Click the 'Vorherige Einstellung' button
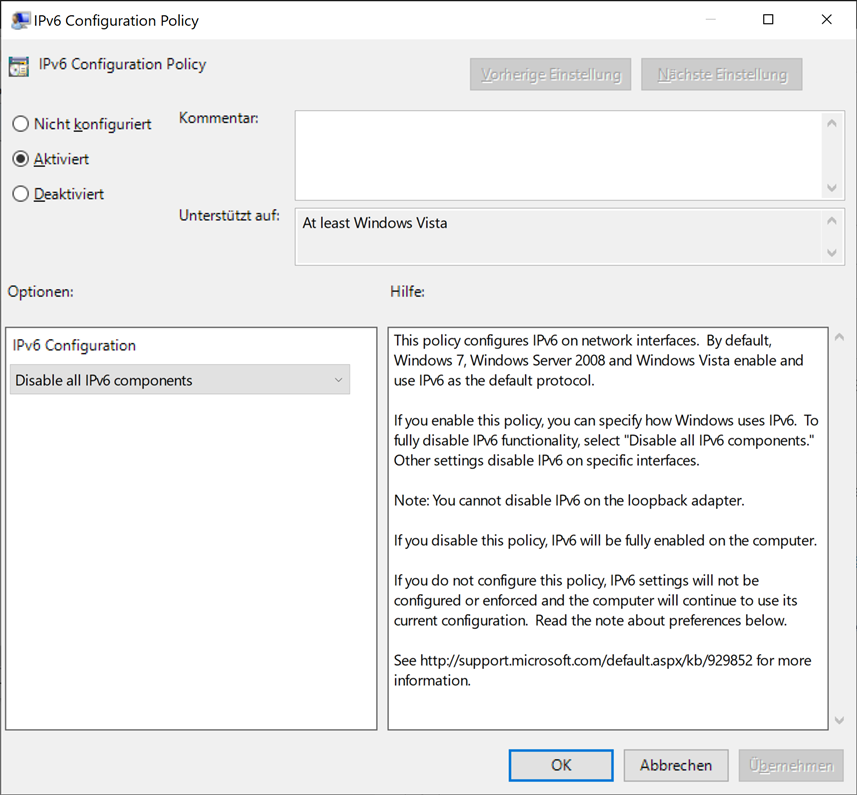857x795 pixels. [x=550, y=74]
